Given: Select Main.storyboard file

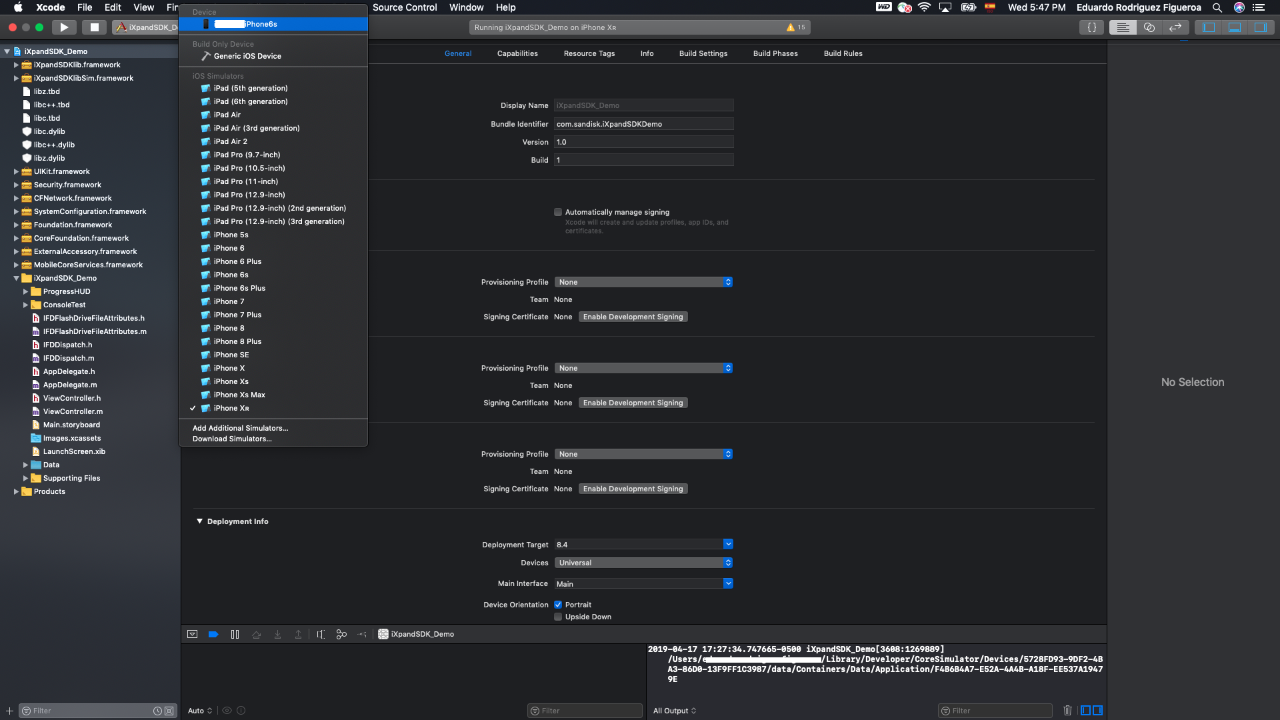Looking at the screenshot, I should click(71, 424).
